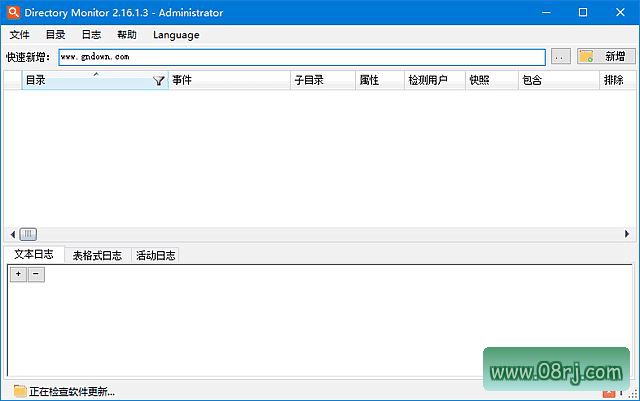Click the horizontal scrollbar right arrow
The width and height of the screenshot is (640, 401).
pyautogui.click(x=627, y=234)
